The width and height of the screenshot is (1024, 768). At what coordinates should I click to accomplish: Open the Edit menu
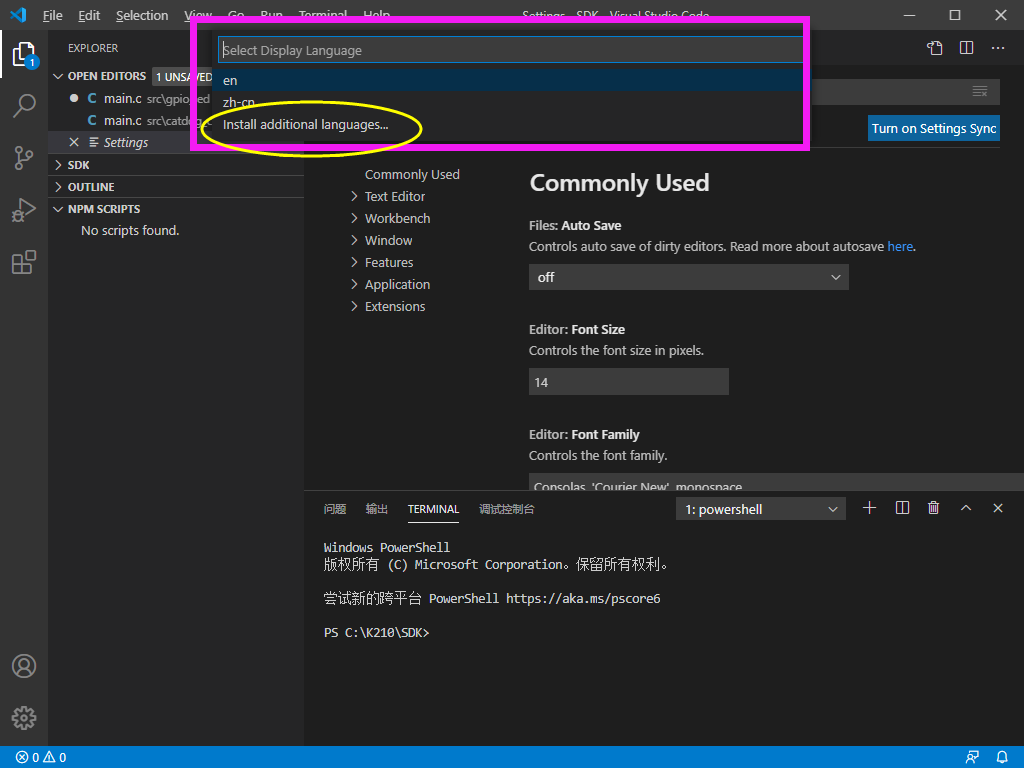tap(89, 15)
